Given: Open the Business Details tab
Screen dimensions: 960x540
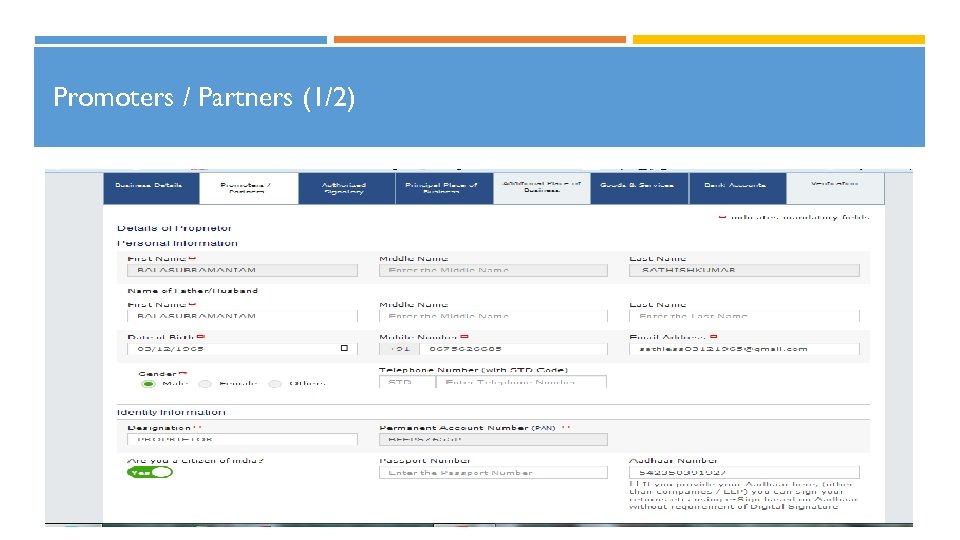Looking at the screenshot, I should point(151,188).
